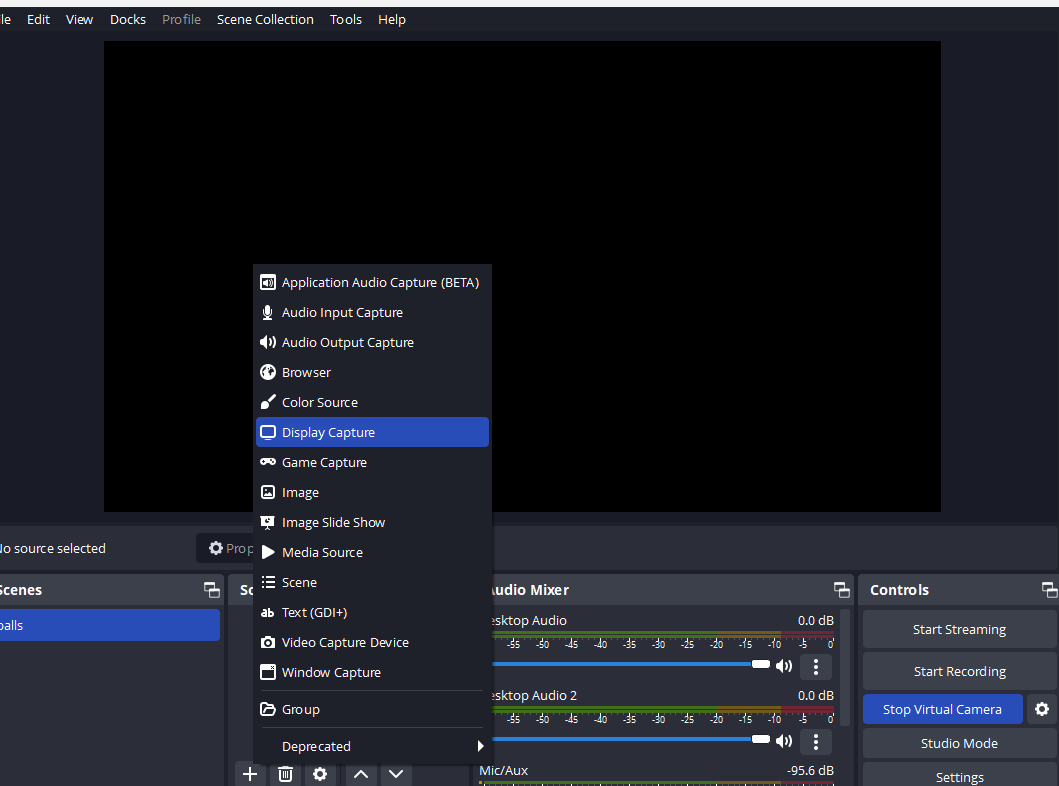
Task: Click the window icon for Window Capture
Action: pos(268,673)
